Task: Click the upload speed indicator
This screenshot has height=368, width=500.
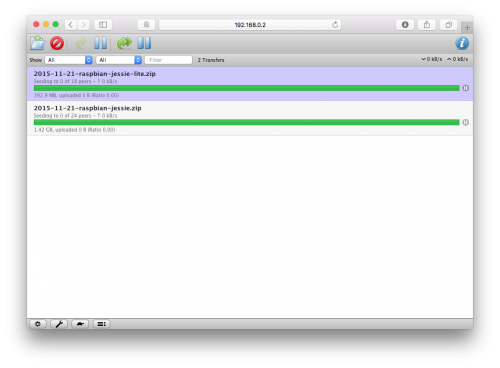Action: point(458,59)
